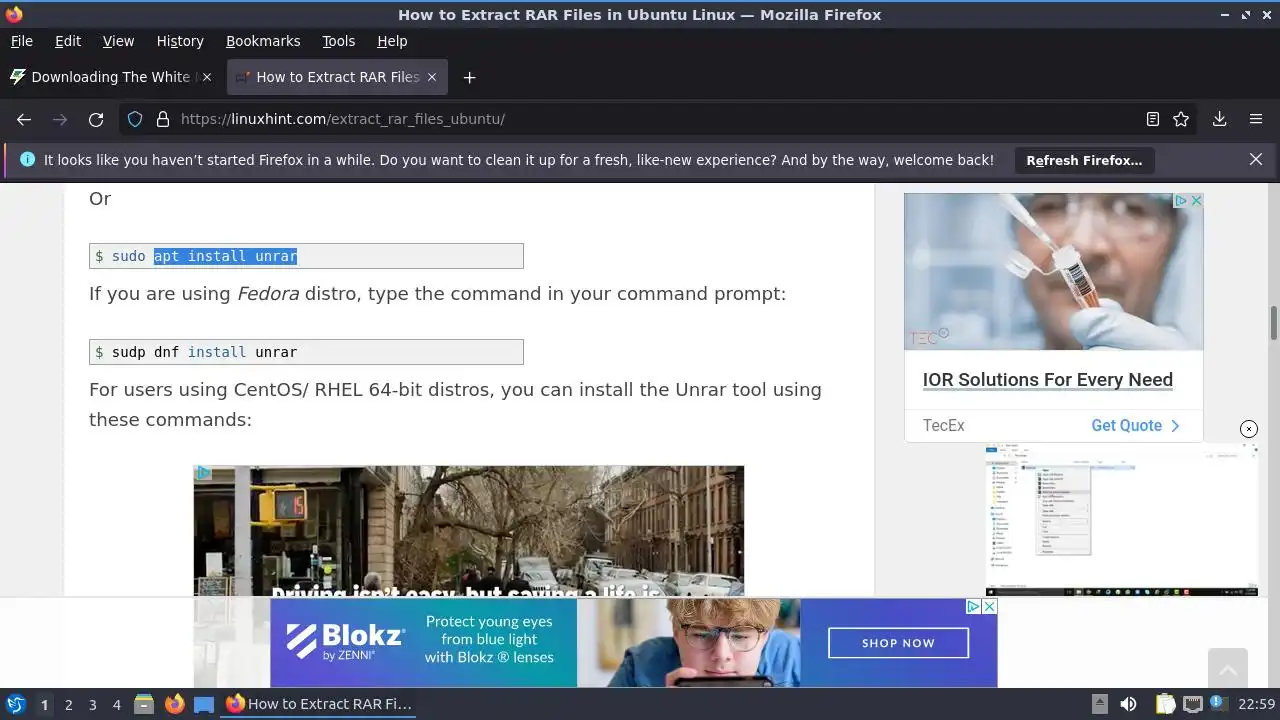Switch to 'Downloading The White' tab
The height and width of the screenshot is (720, 1280).
pyautogui.click(x=113, y=77)
